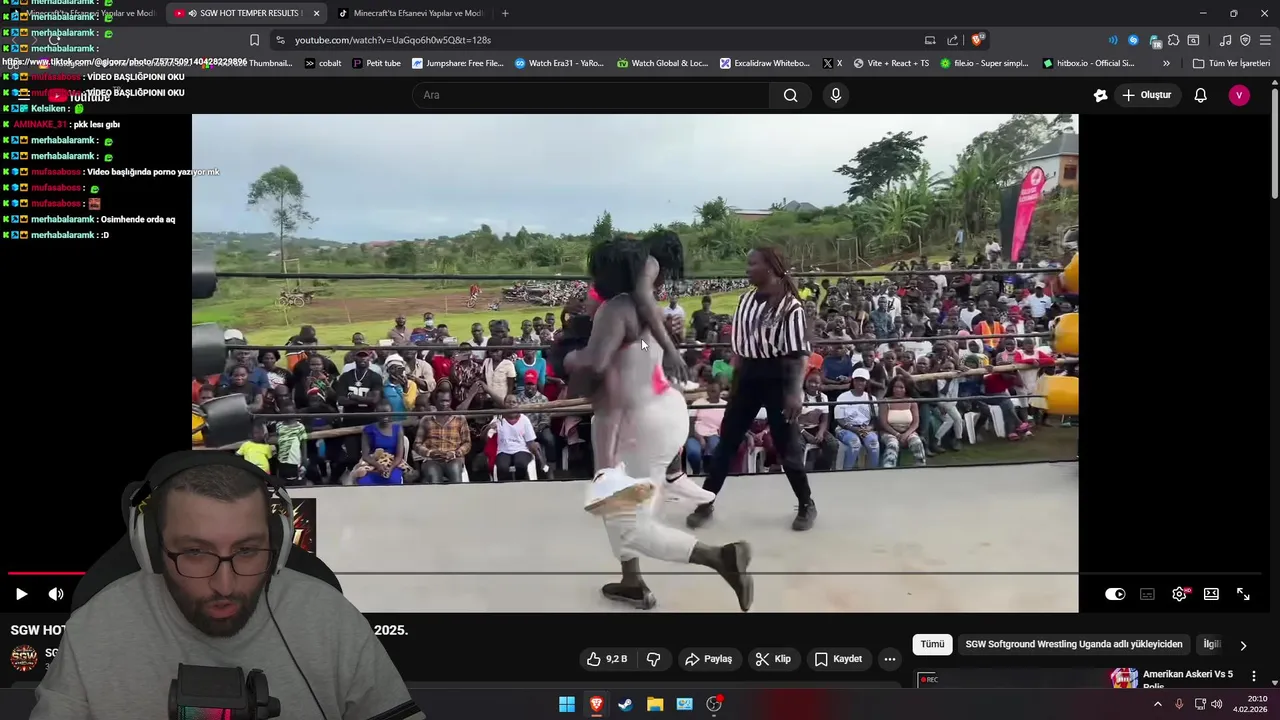Open Tüm Yer İşaretleri bookmarks folder

coord(1231,63)
